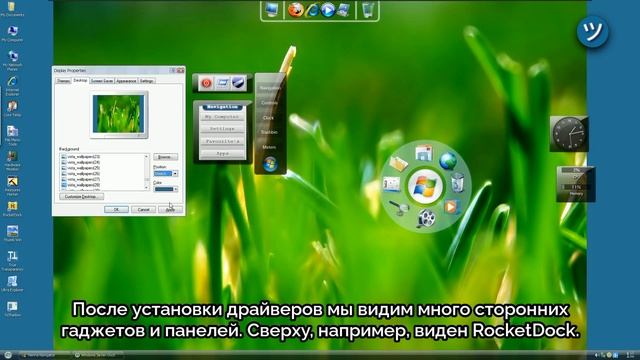Click Cancel in Display Properties

coord(143,209)
